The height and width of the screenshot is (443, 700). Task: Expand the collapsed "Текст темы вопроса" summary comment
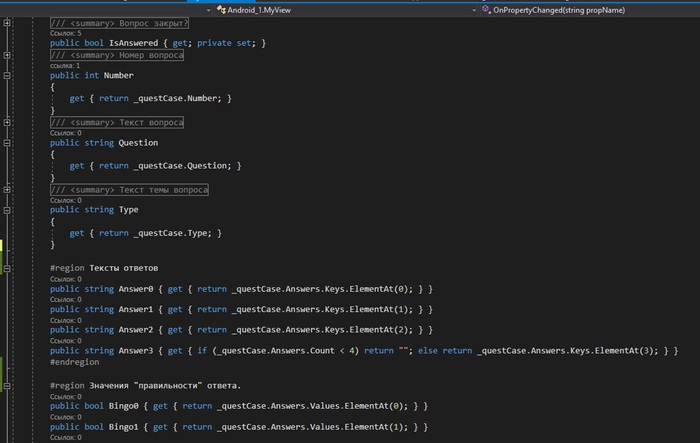(x=7, y=189)
